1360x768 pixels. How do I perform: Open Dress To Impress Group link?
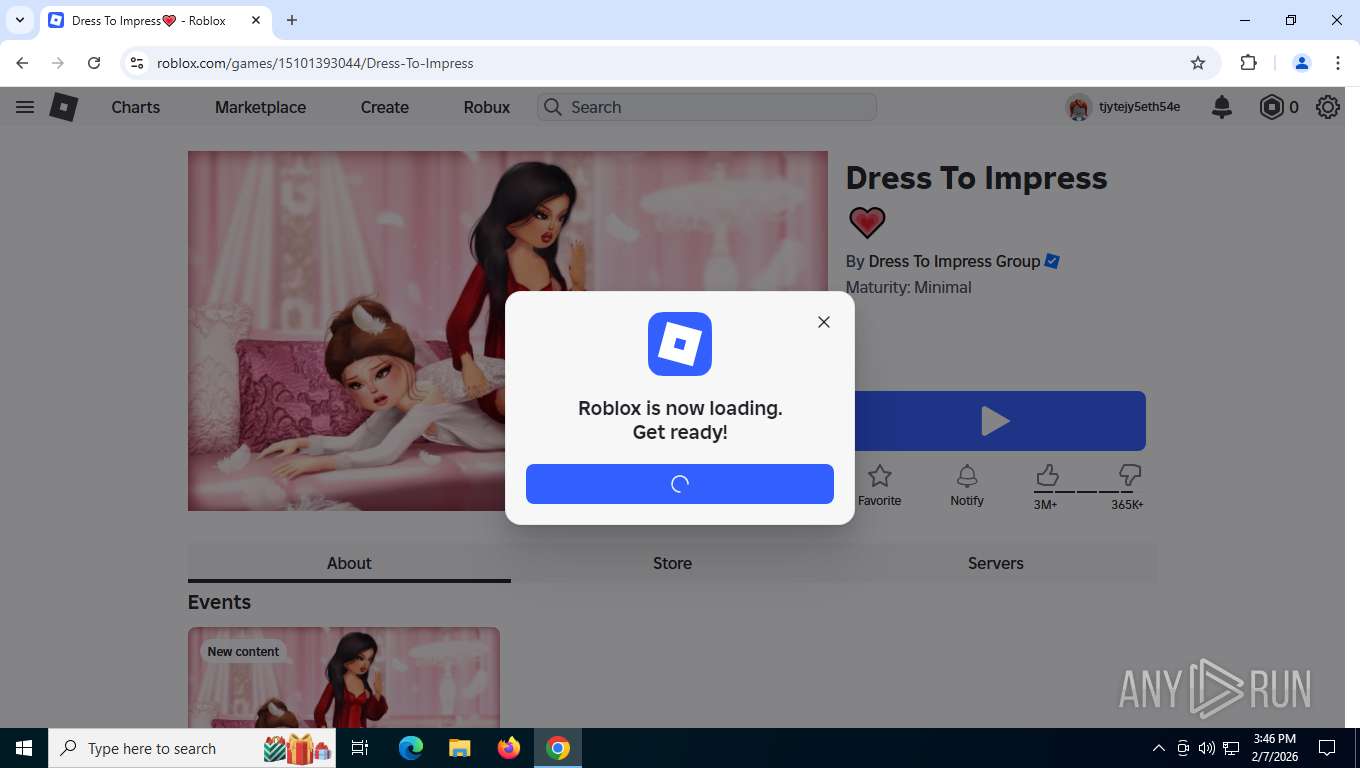[x=955, y=261]
